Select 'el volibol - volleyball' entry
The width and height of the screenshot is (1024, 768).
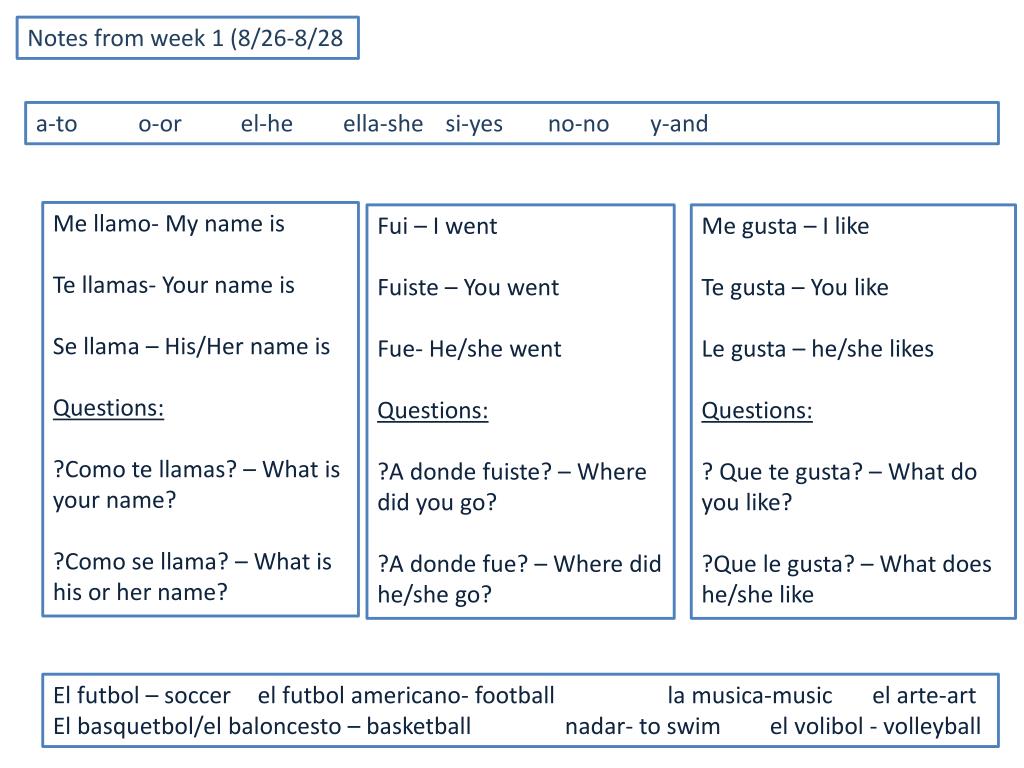(875, 726)
